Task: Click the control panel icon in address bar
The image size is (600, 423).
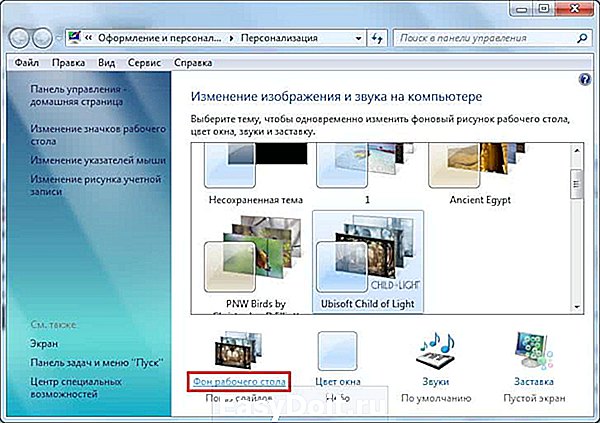Action: (x=74, y=38)
